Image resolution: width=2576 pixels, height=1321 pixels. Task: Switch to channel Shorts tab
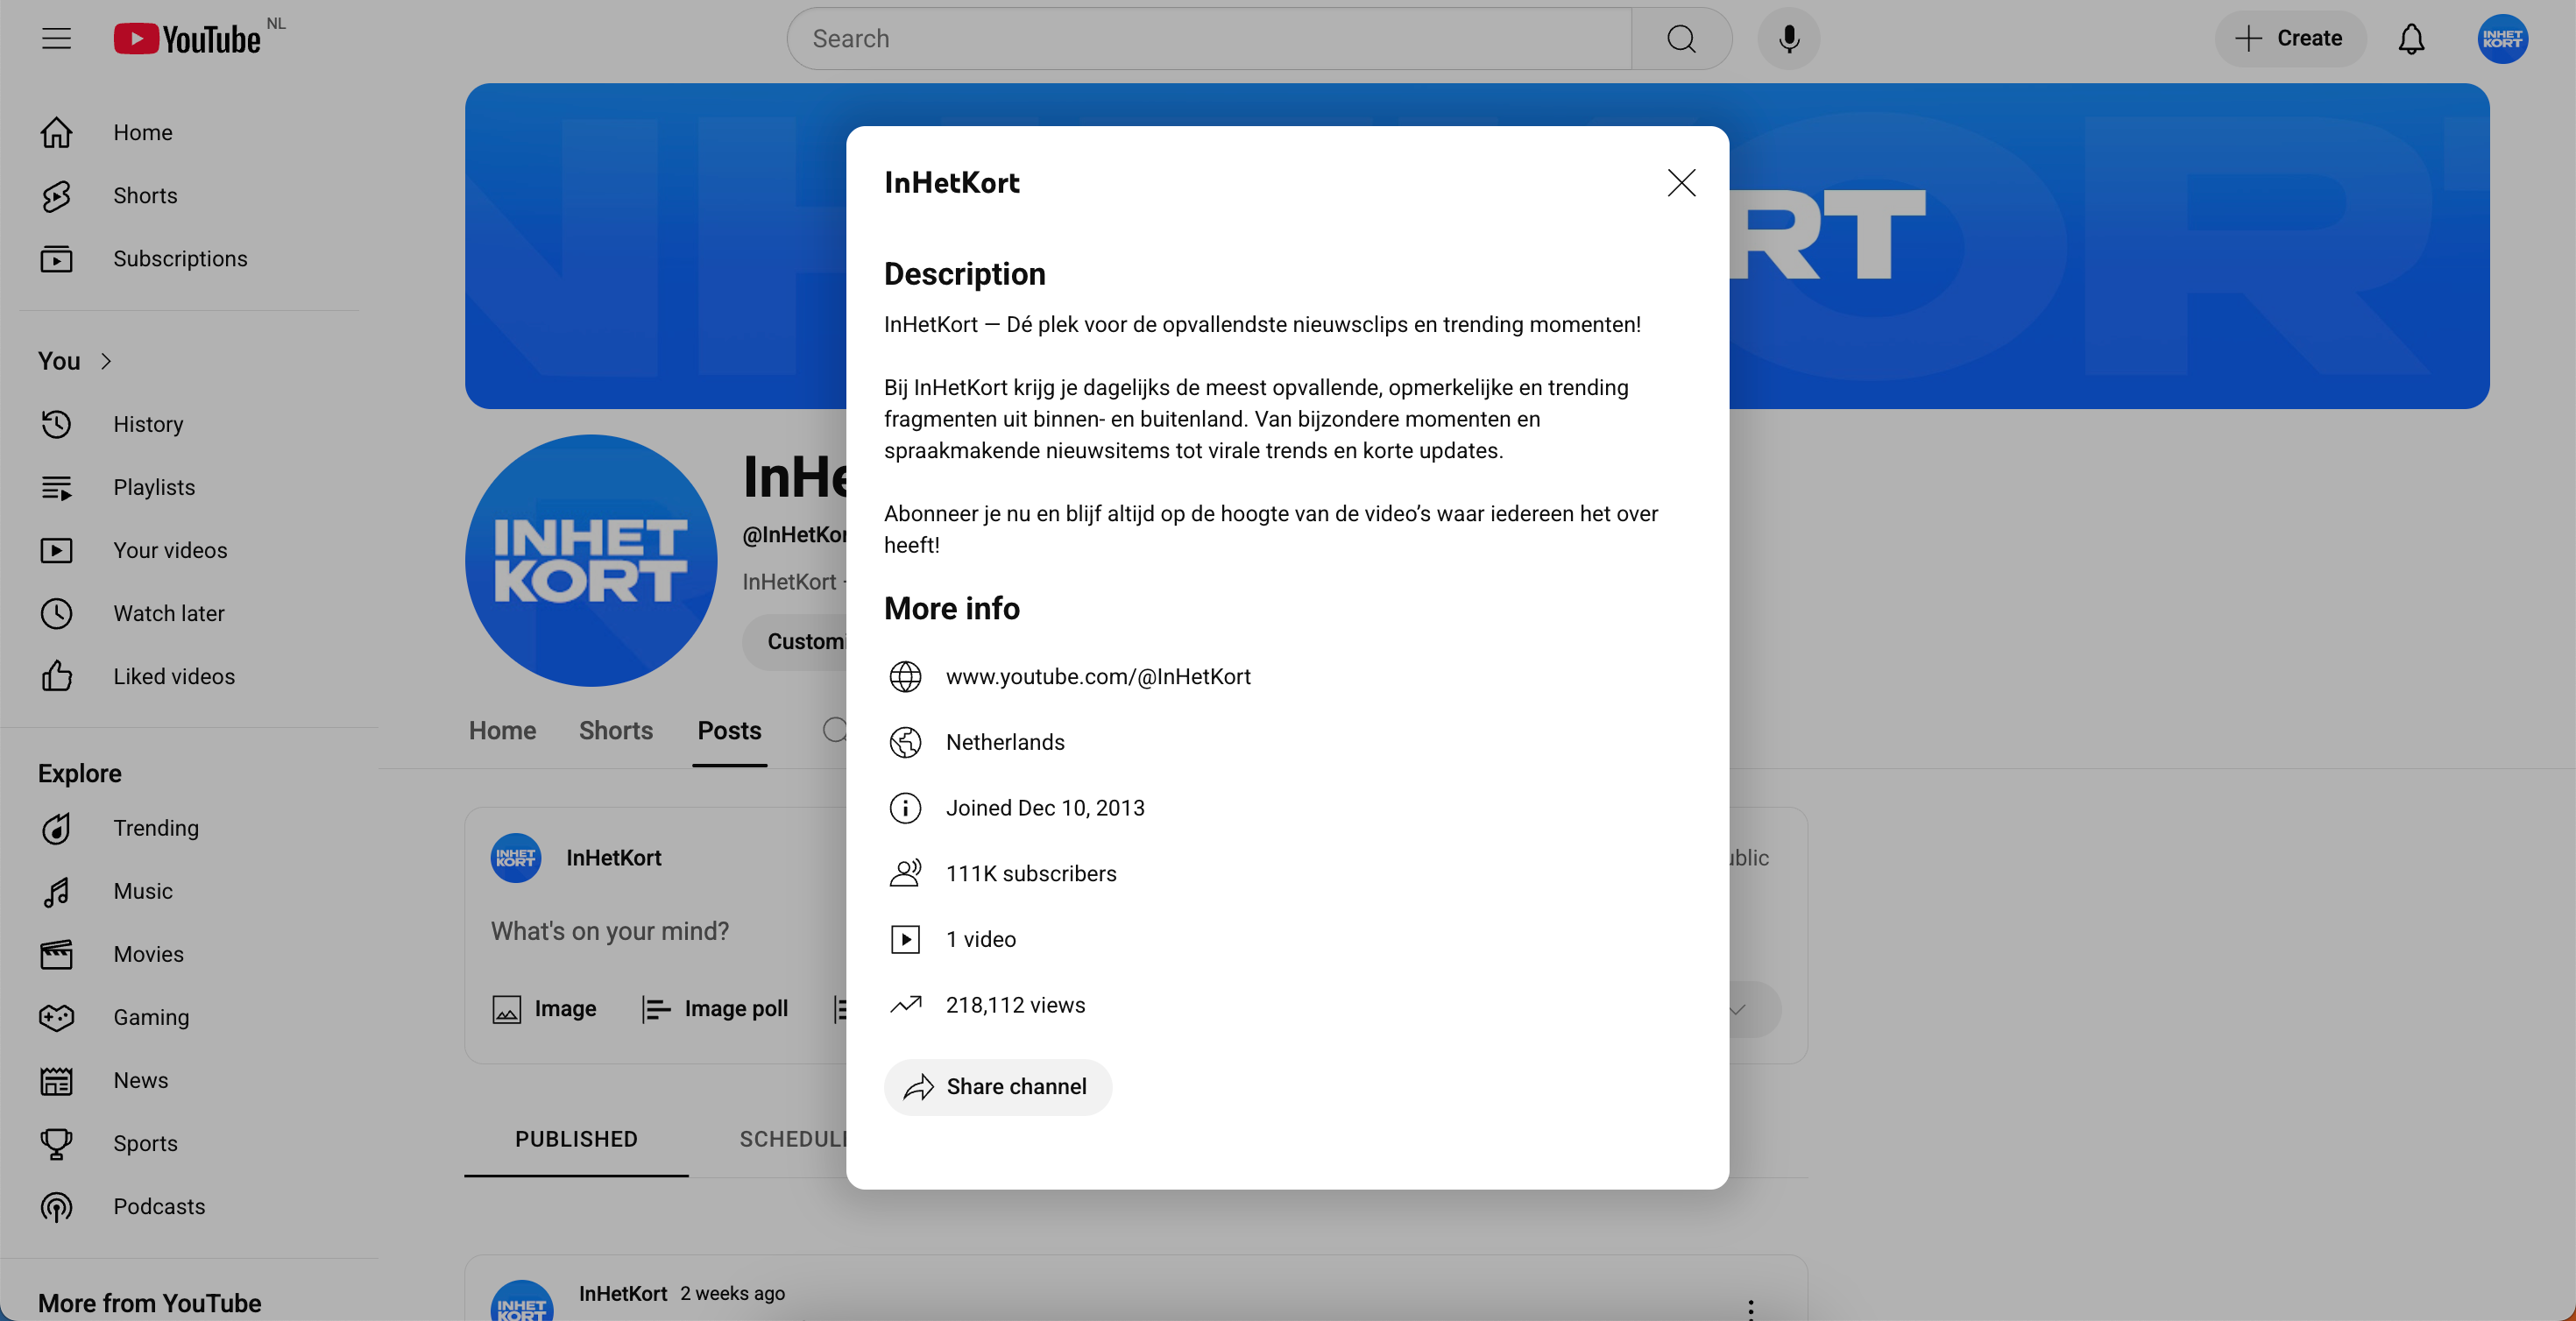[x=615, y=731]
